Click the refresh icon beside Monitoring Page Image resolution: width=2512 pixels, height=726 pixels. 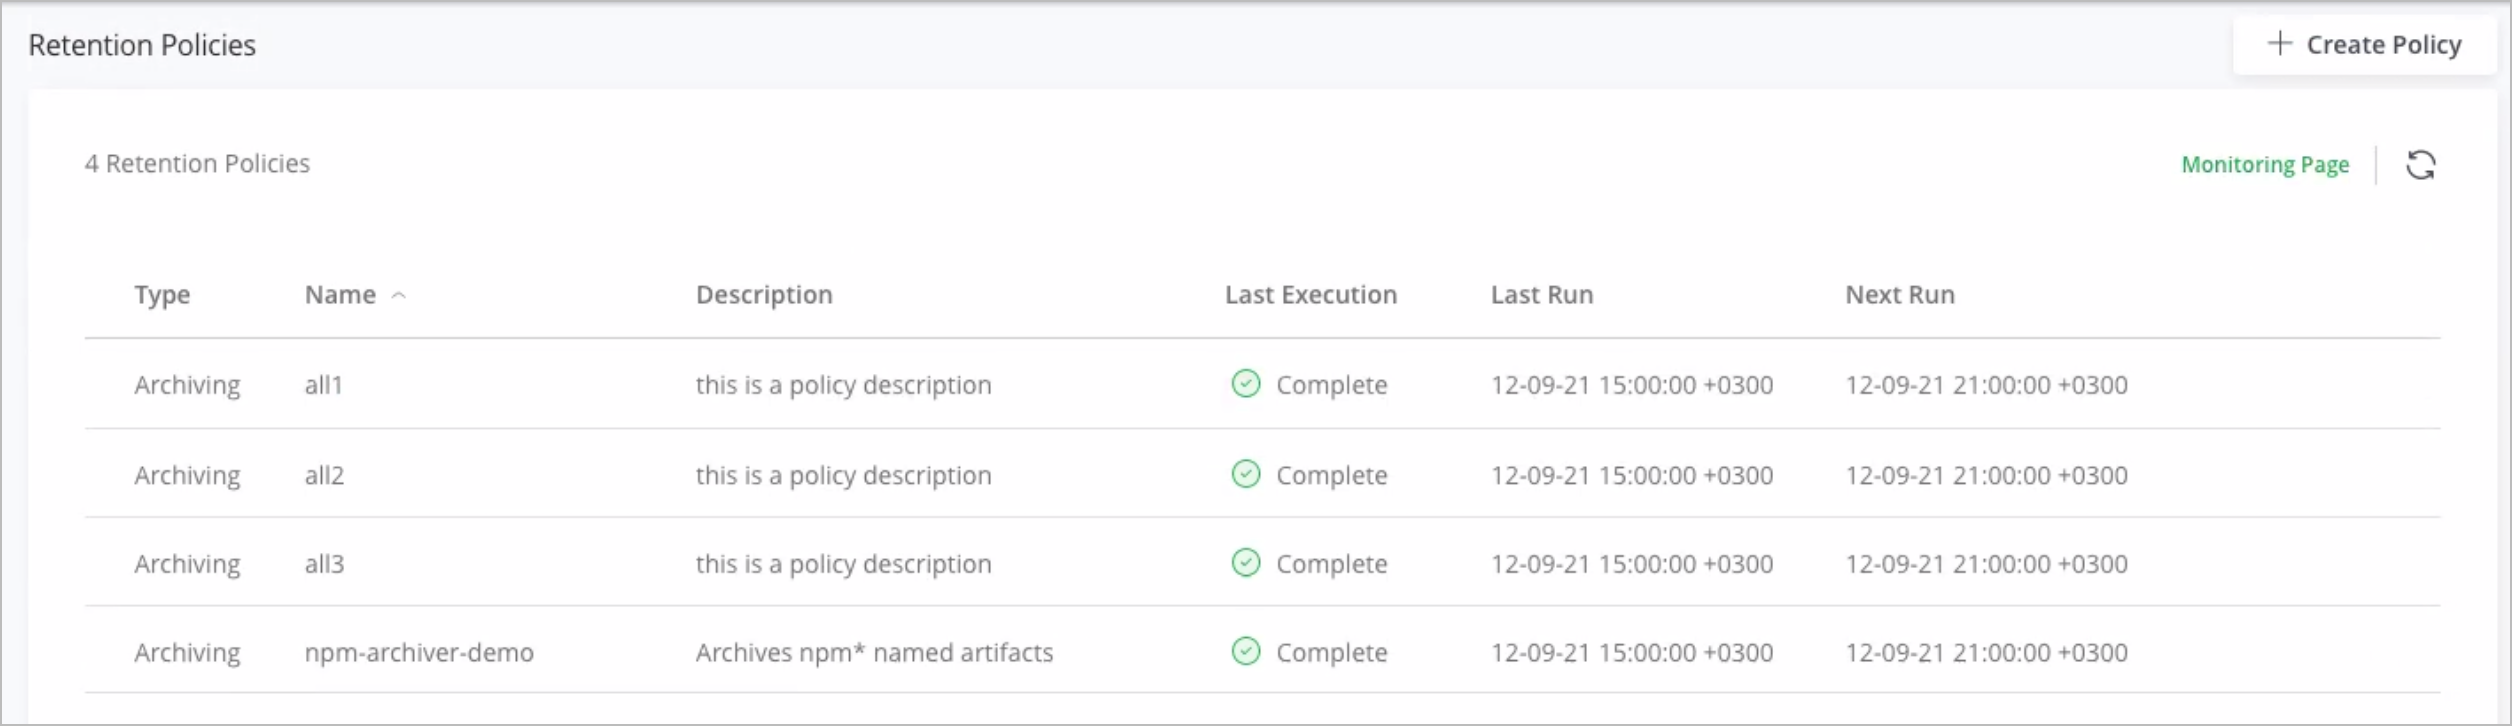click(2420, 165)
